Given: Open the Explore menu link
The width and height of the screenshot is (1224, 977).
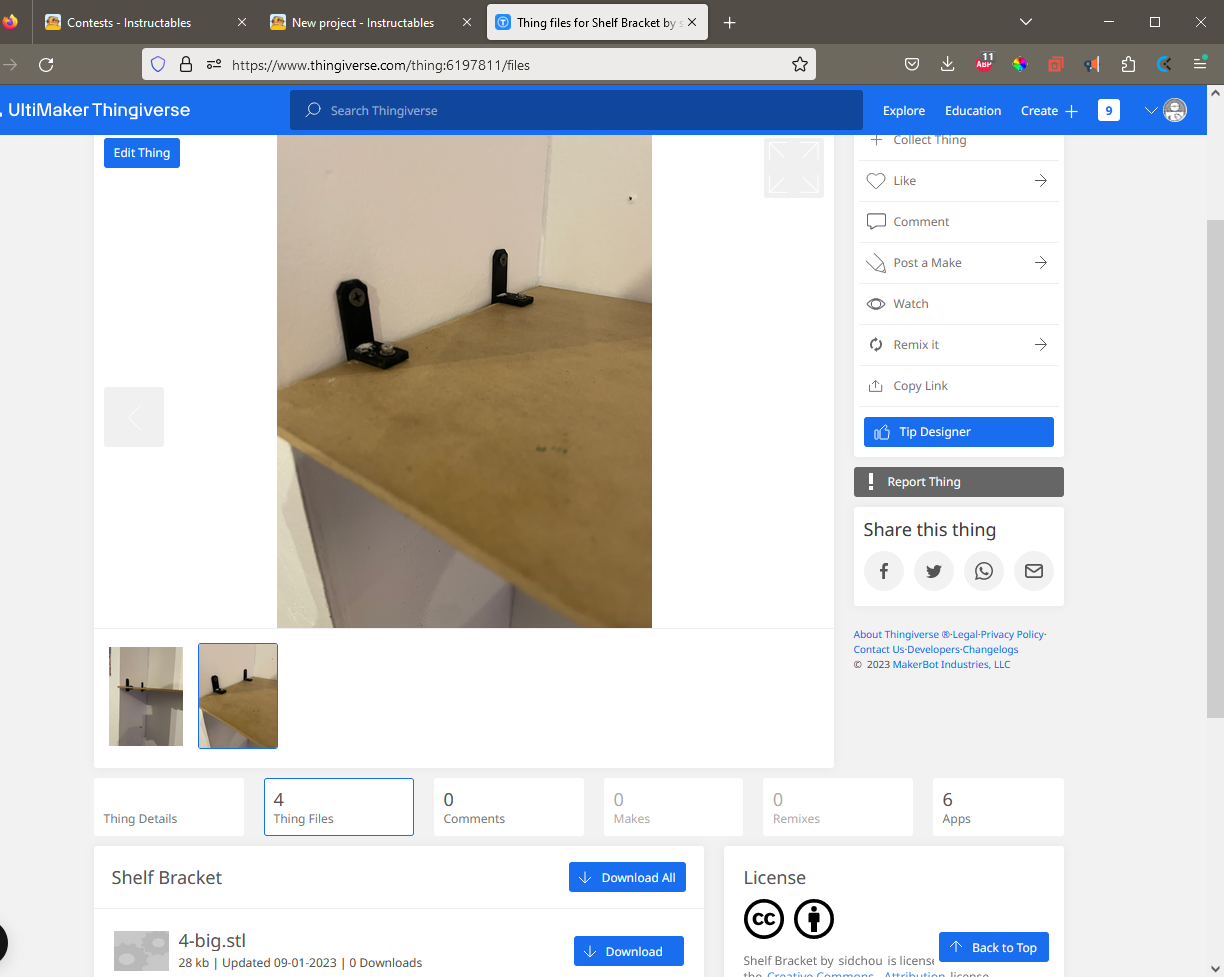Looking at the screenshot, I should pos(904,111).
